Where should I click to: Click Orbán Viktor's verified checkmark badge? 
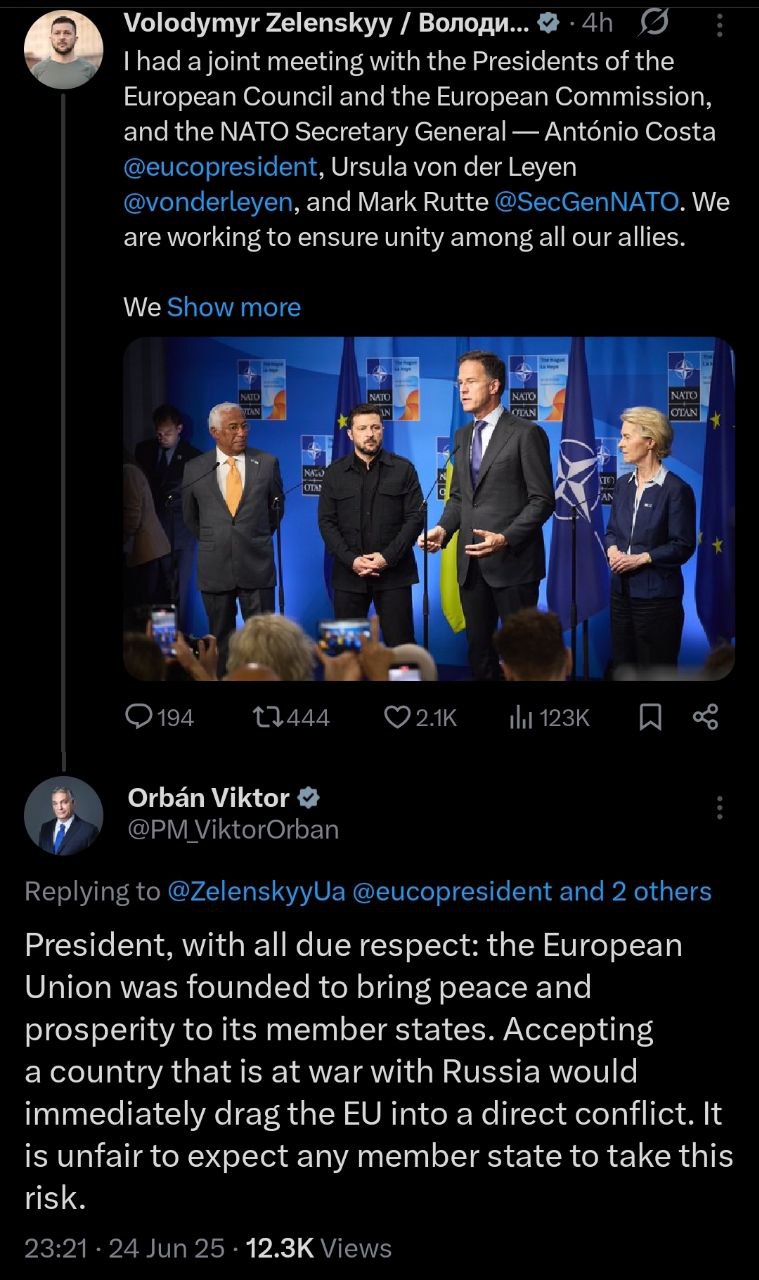[x=309, y=797]
